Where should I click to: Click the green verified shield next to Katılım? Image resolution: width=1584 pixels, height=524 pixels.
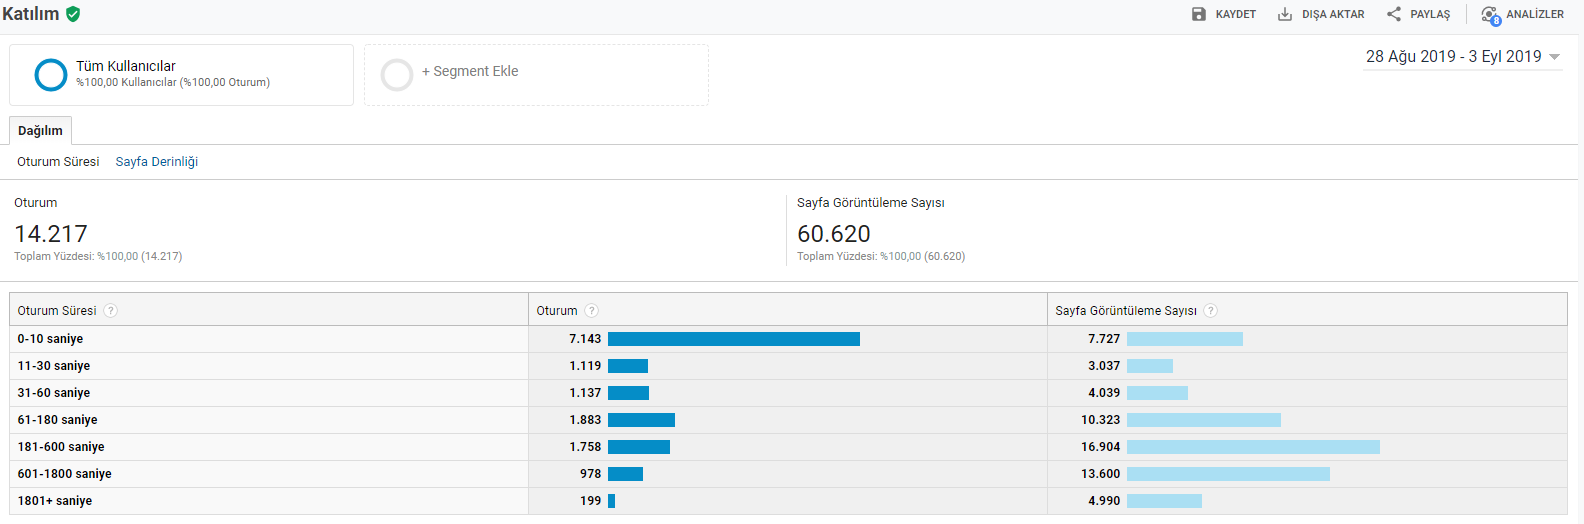73,14
